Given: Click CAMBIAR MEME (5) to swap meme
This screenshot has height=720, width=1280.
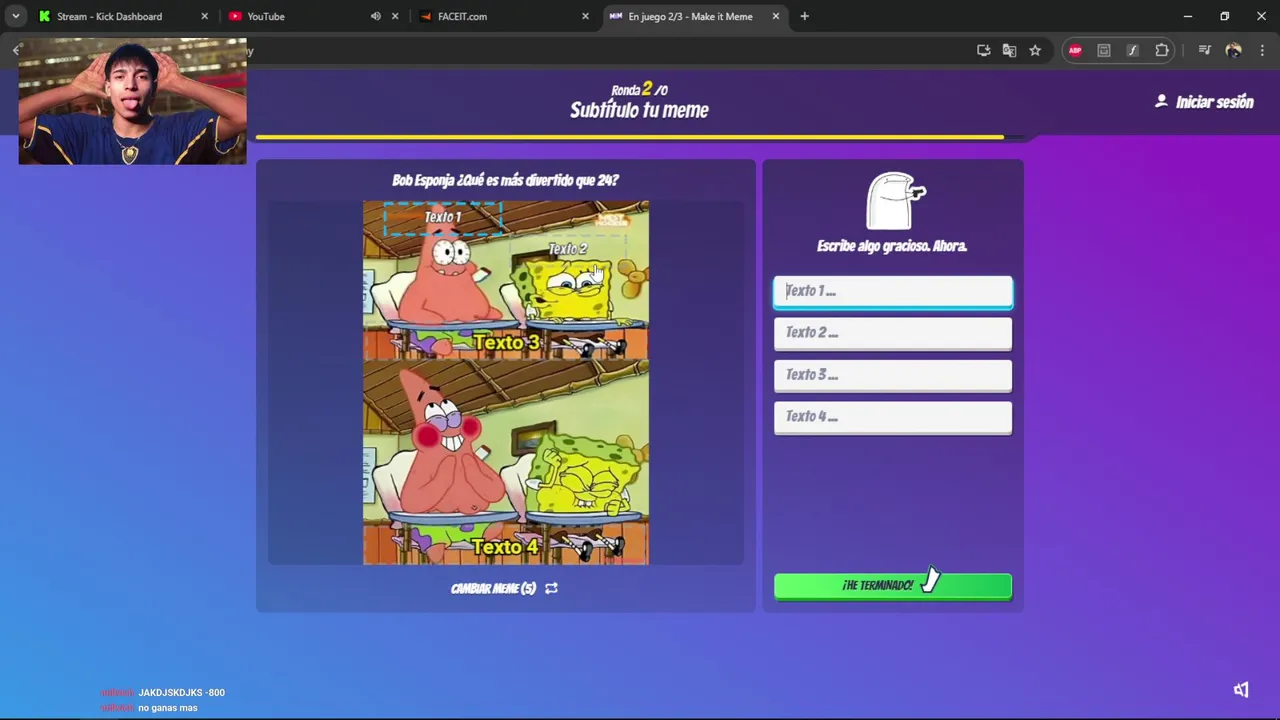Looking at the screenshot, I should point(504,588).
